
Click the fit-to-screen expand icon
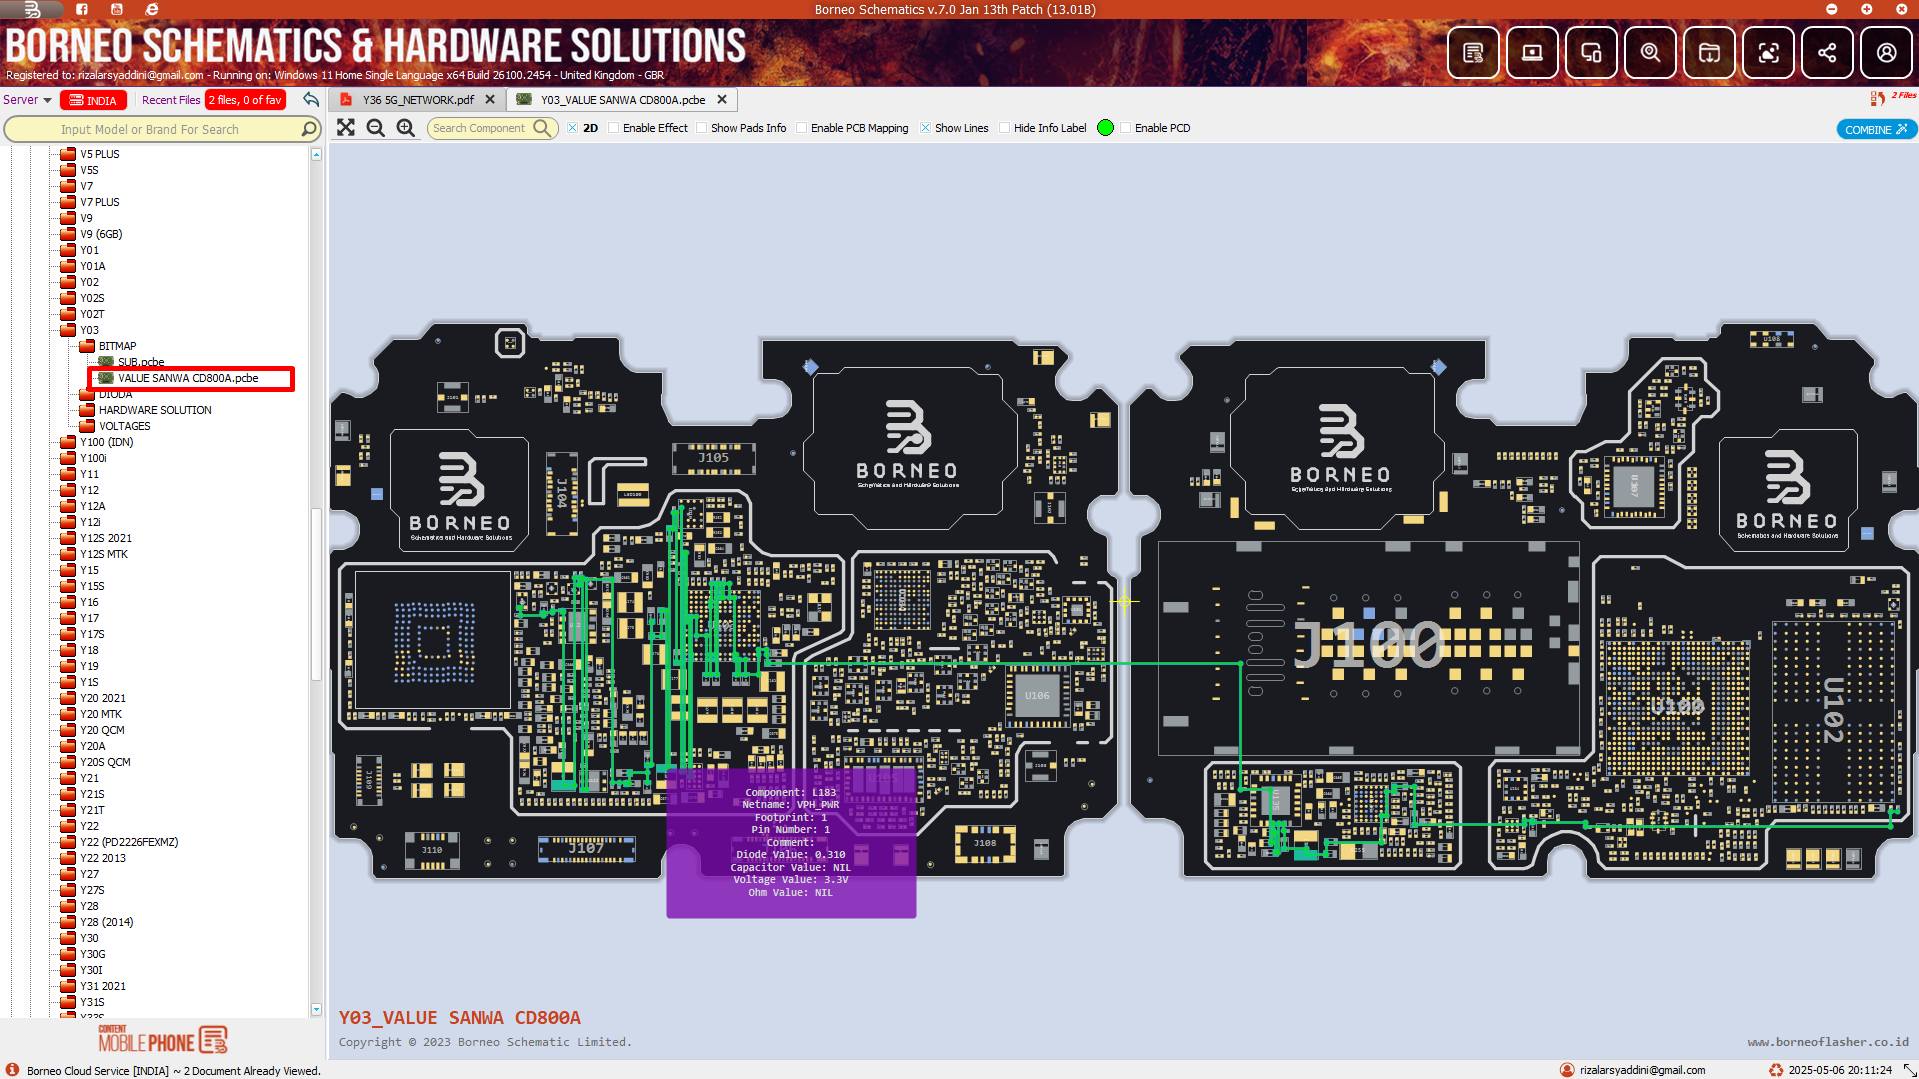tap(346, 128)
